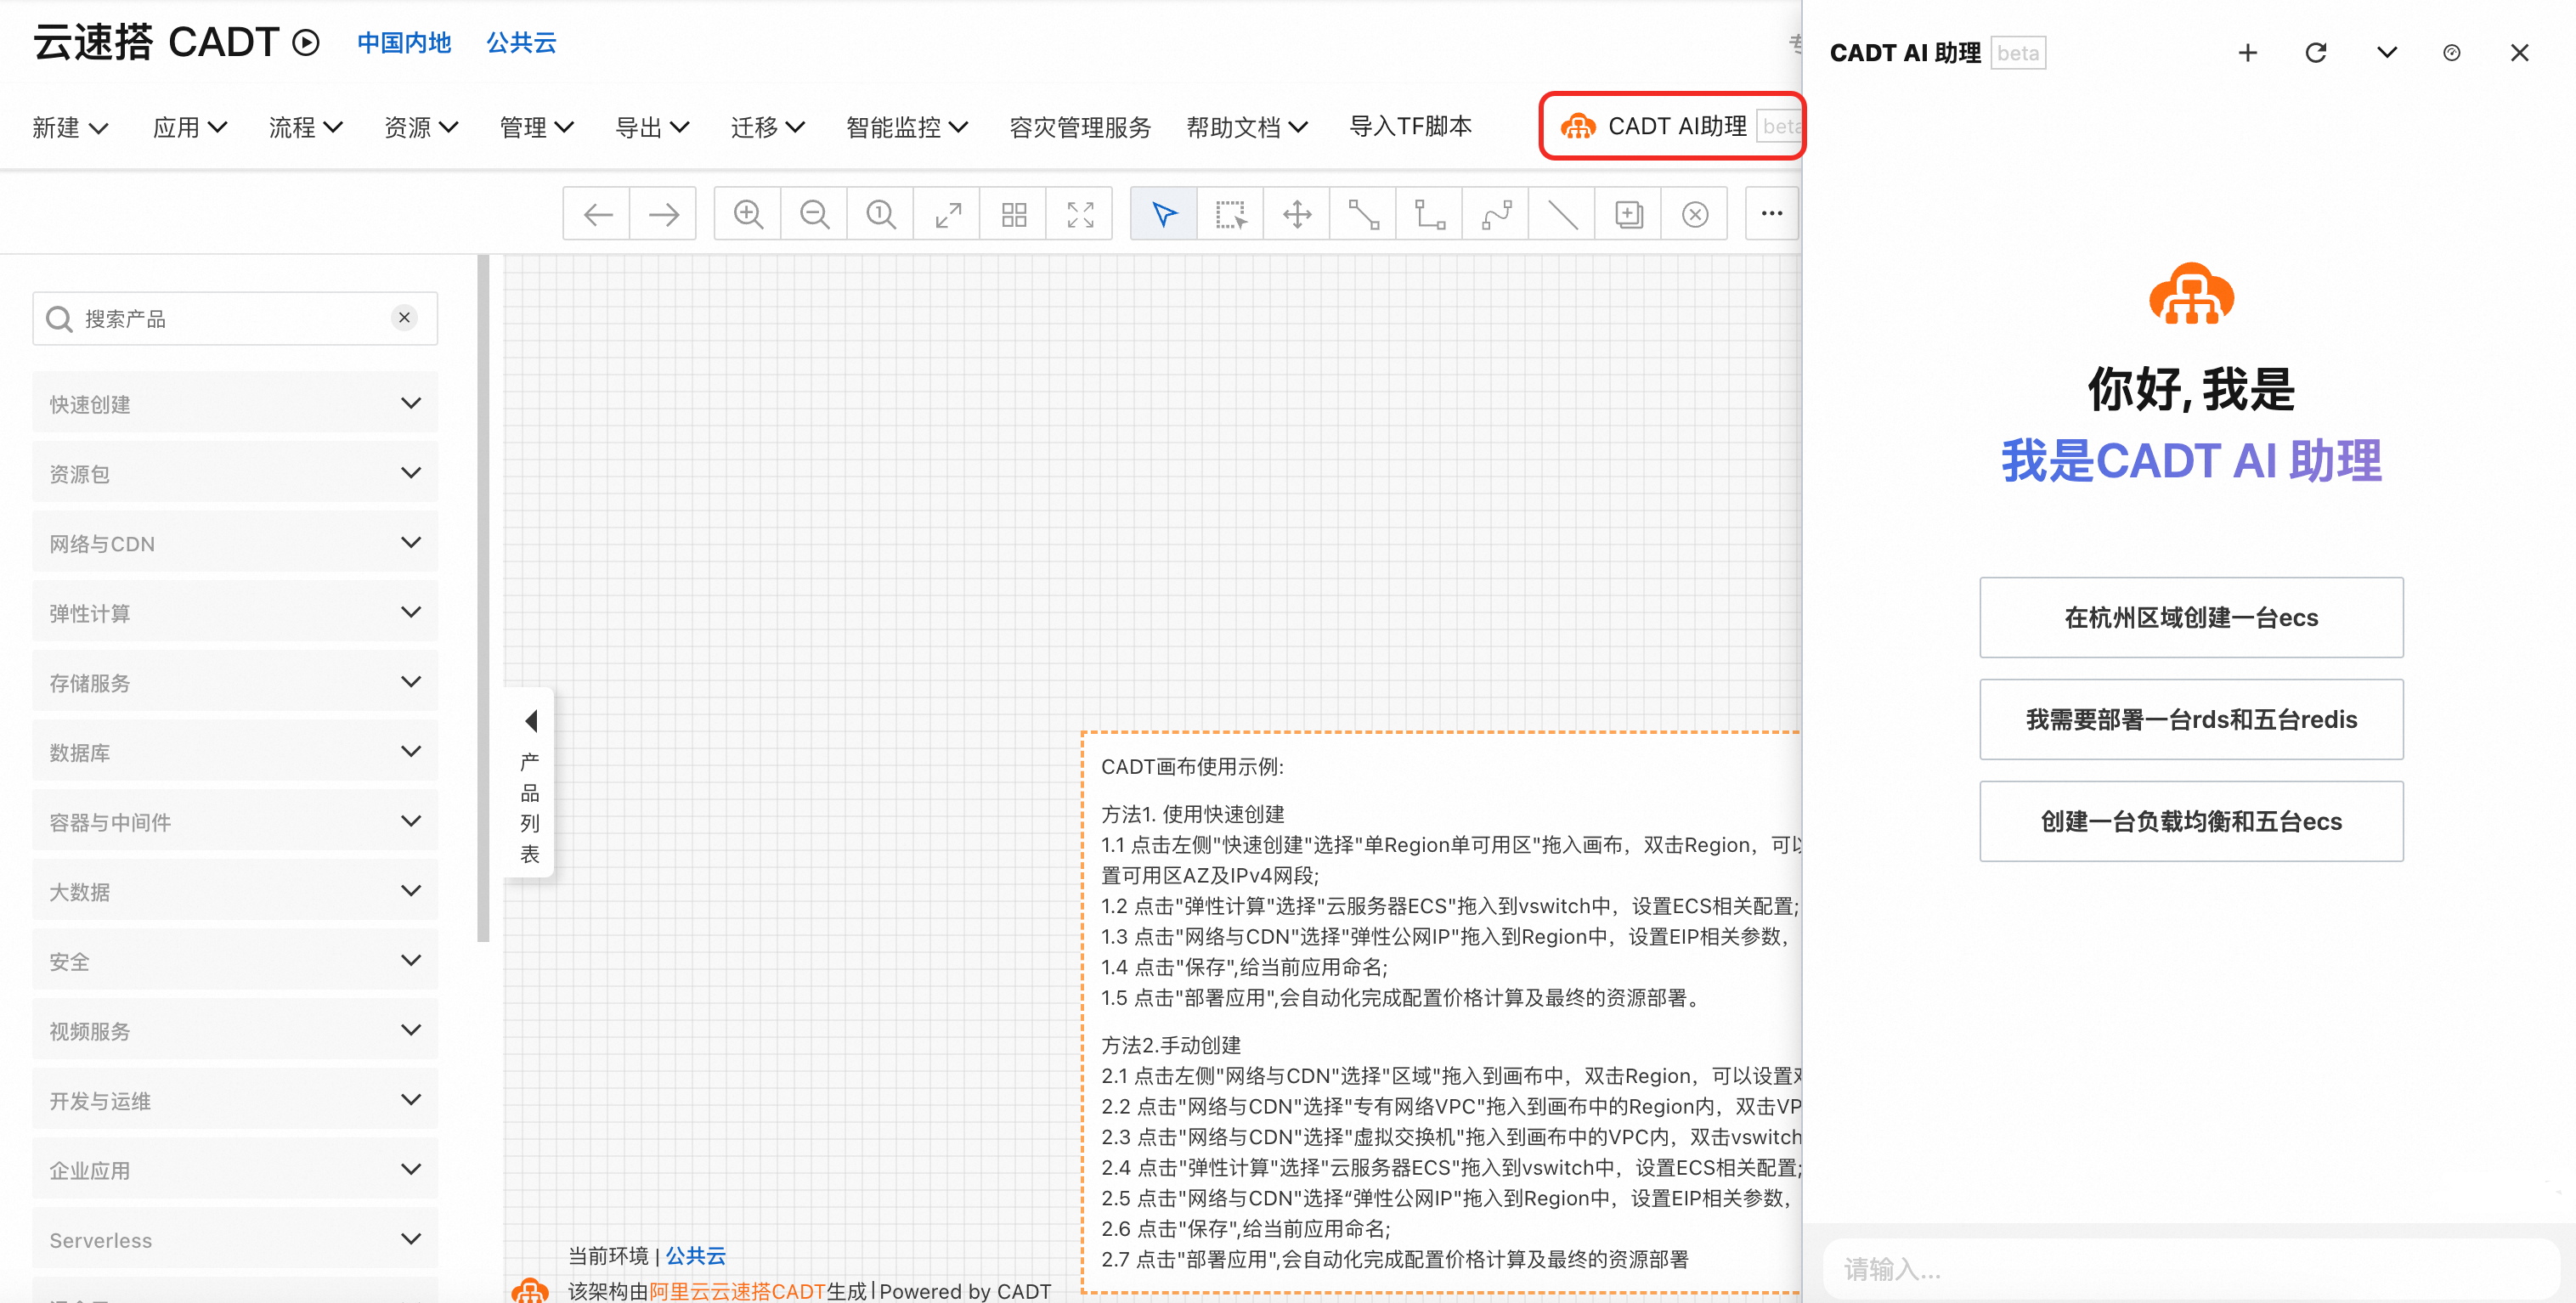Click the 中国内地 region link
This screenshot has height=1303, width=2576.
click(x=404, y=42)
